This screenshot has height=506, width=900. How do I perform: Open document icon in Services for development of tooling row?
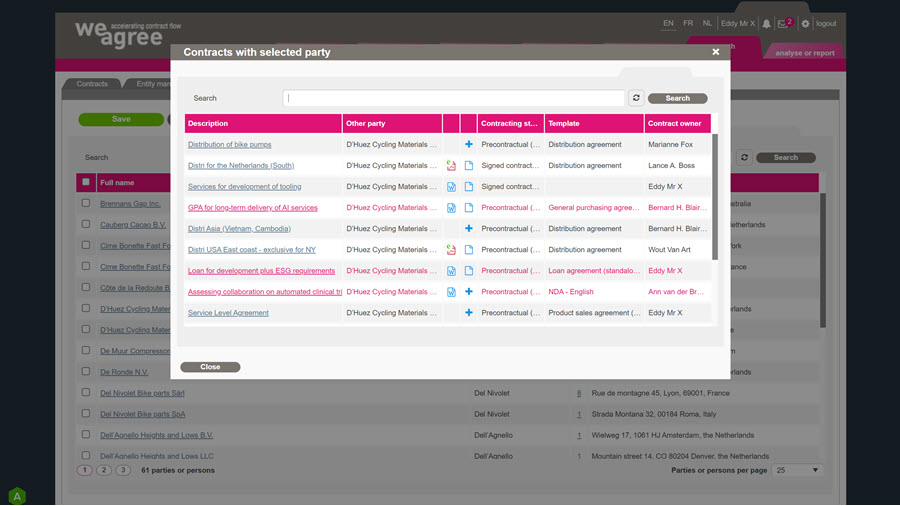[469, 186]
